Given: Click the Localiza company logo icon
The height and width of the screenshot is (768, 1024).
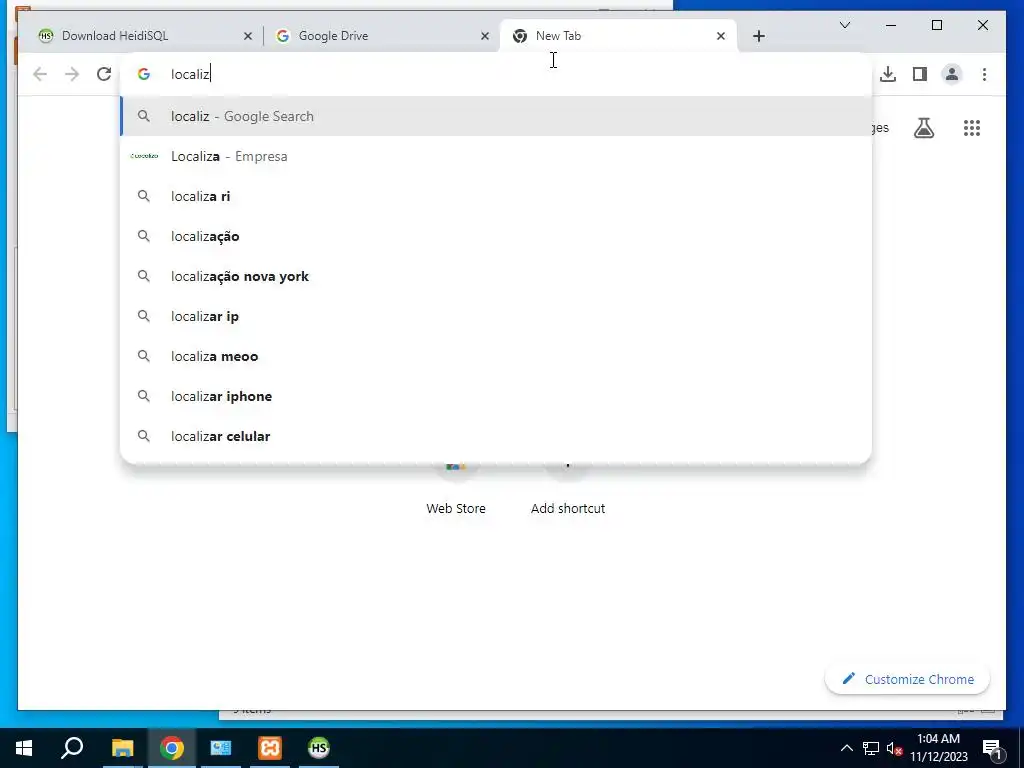Looking at the screenshot, I should pyautogui.click(x=144, y=156).
